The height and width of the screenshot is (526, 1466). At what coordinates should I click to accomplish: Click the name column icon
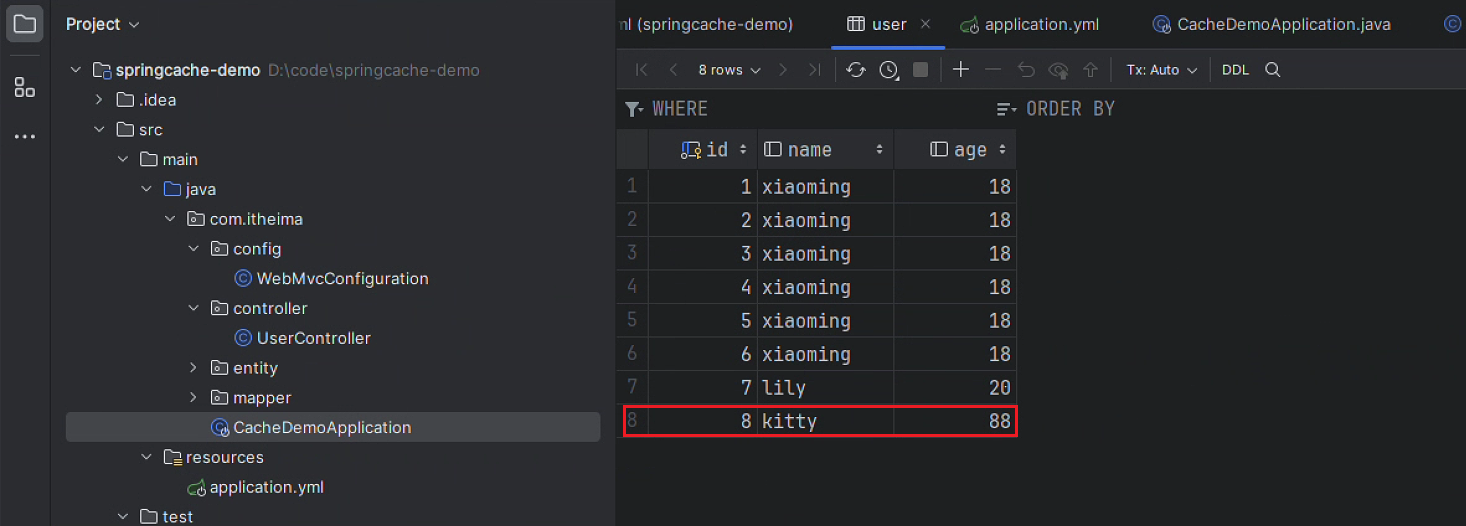(772, 150)
